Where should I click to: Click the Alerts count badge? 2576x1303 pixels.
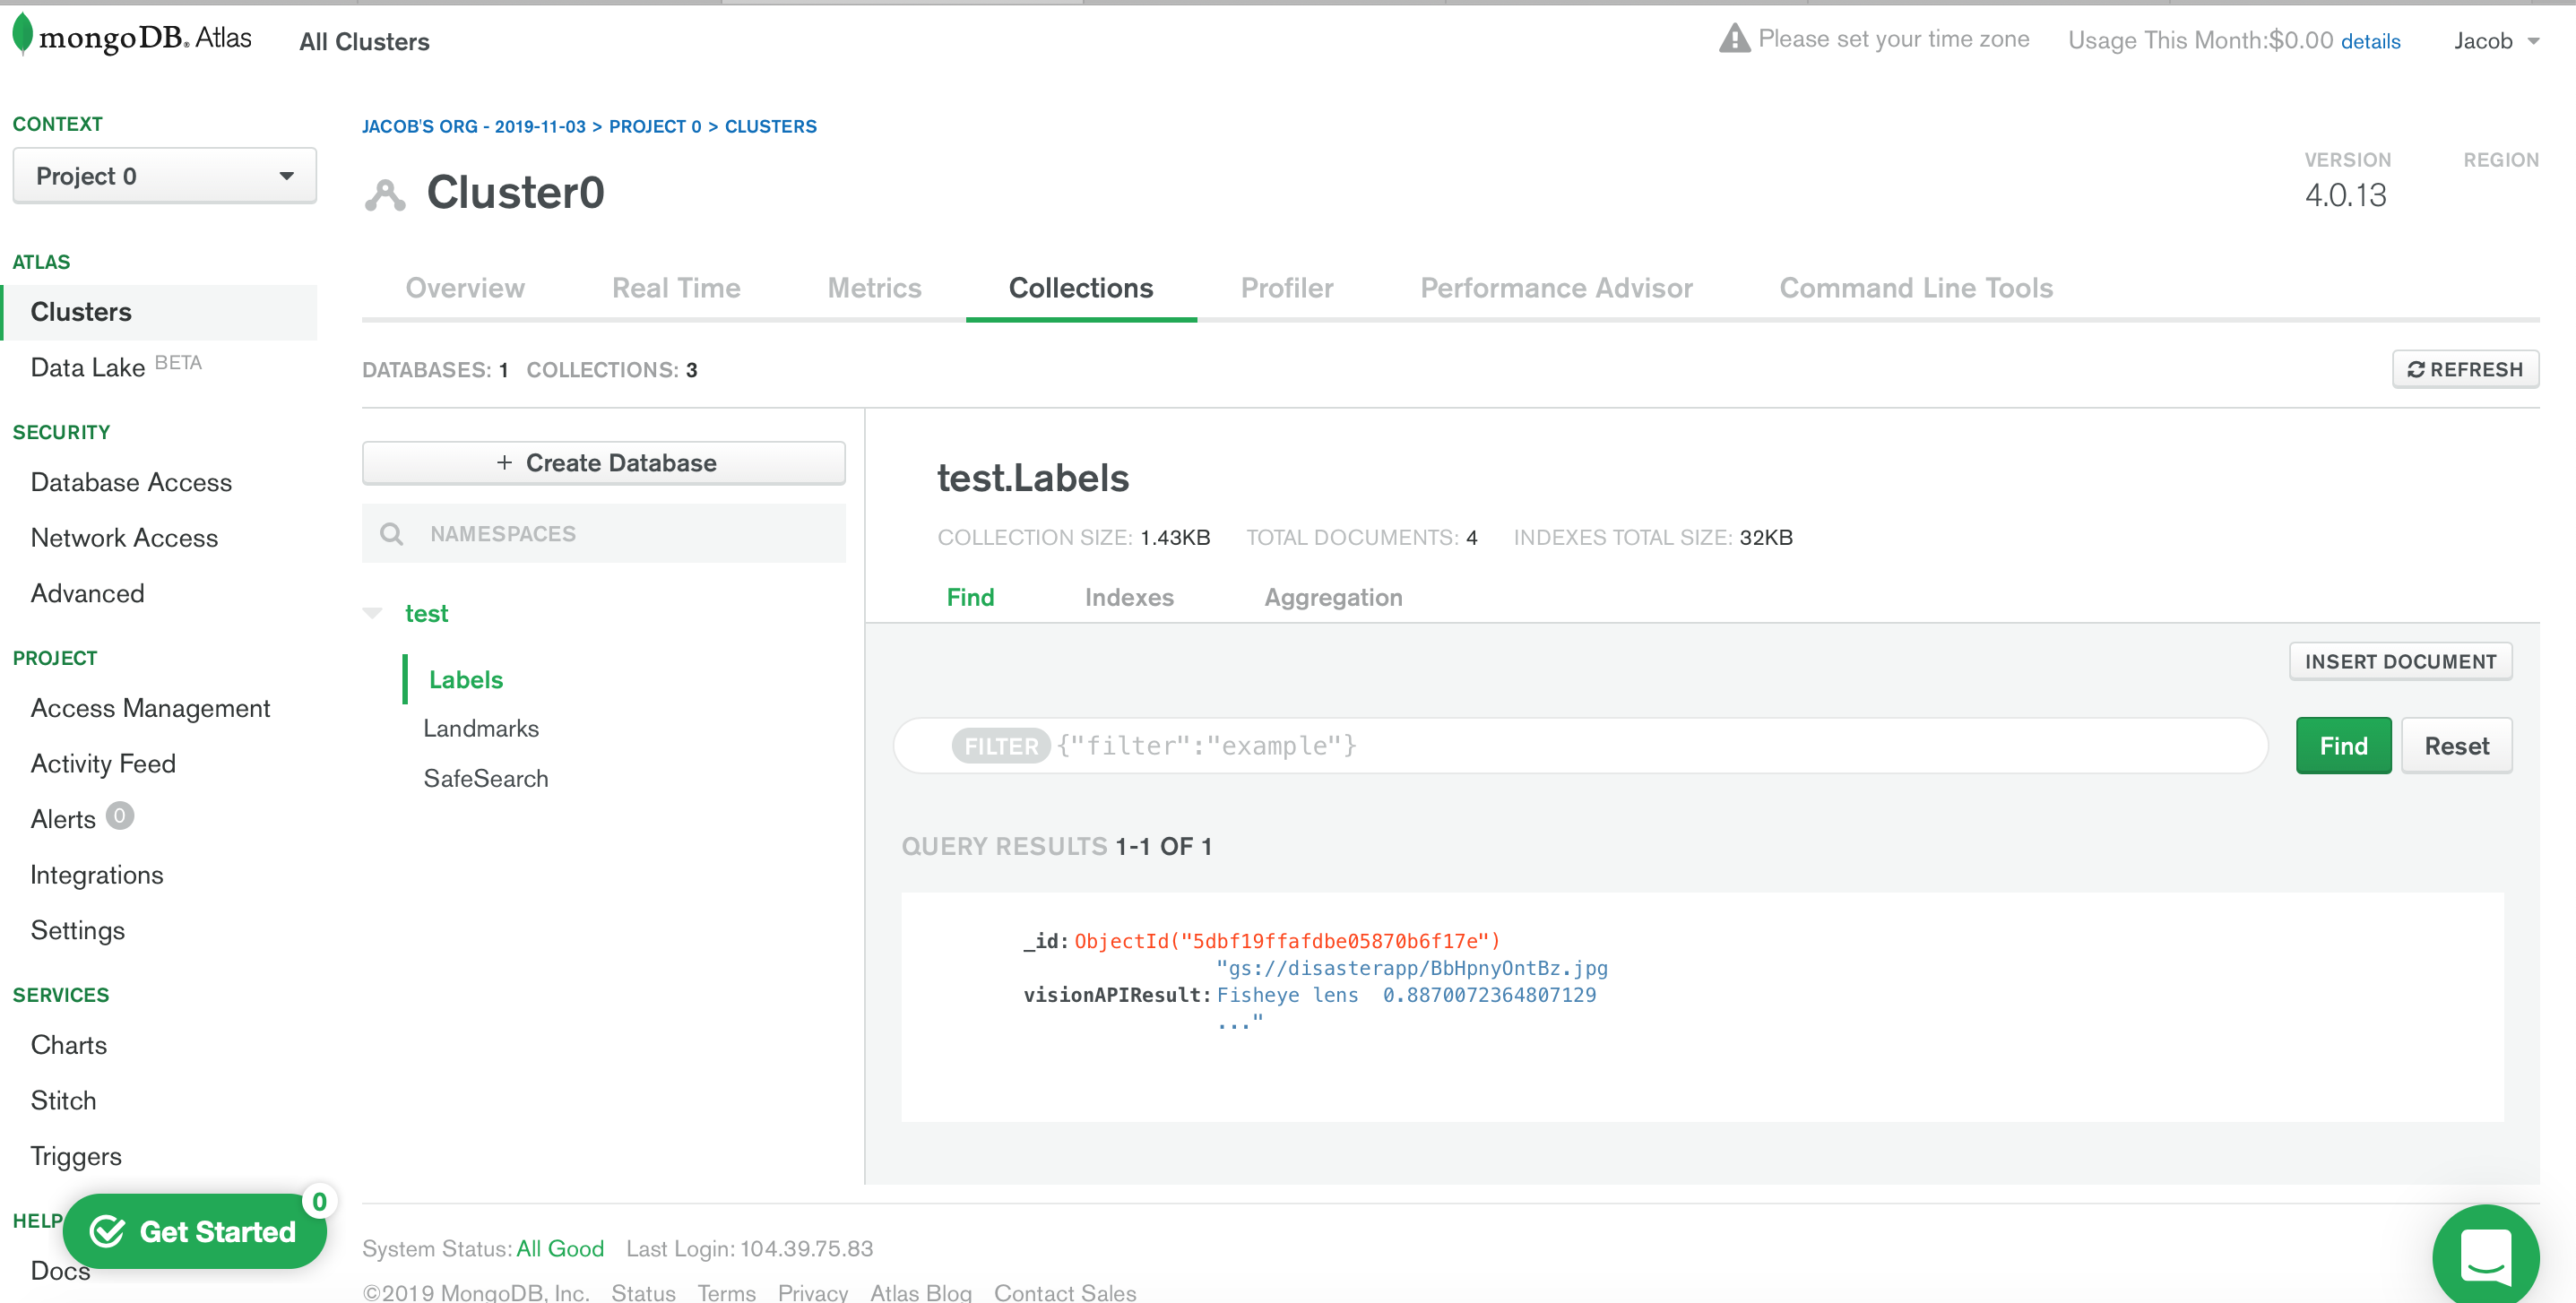click(120, 816)
